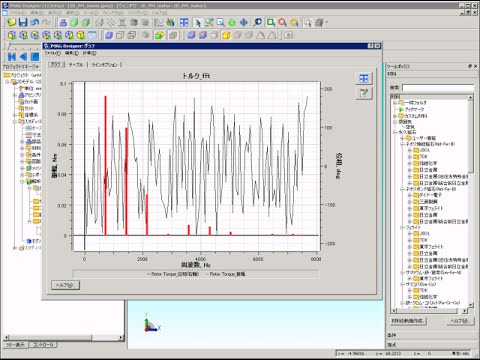Click the project manager horizontal scrollbar
The image size is (480, 360).
pos(63,337)
